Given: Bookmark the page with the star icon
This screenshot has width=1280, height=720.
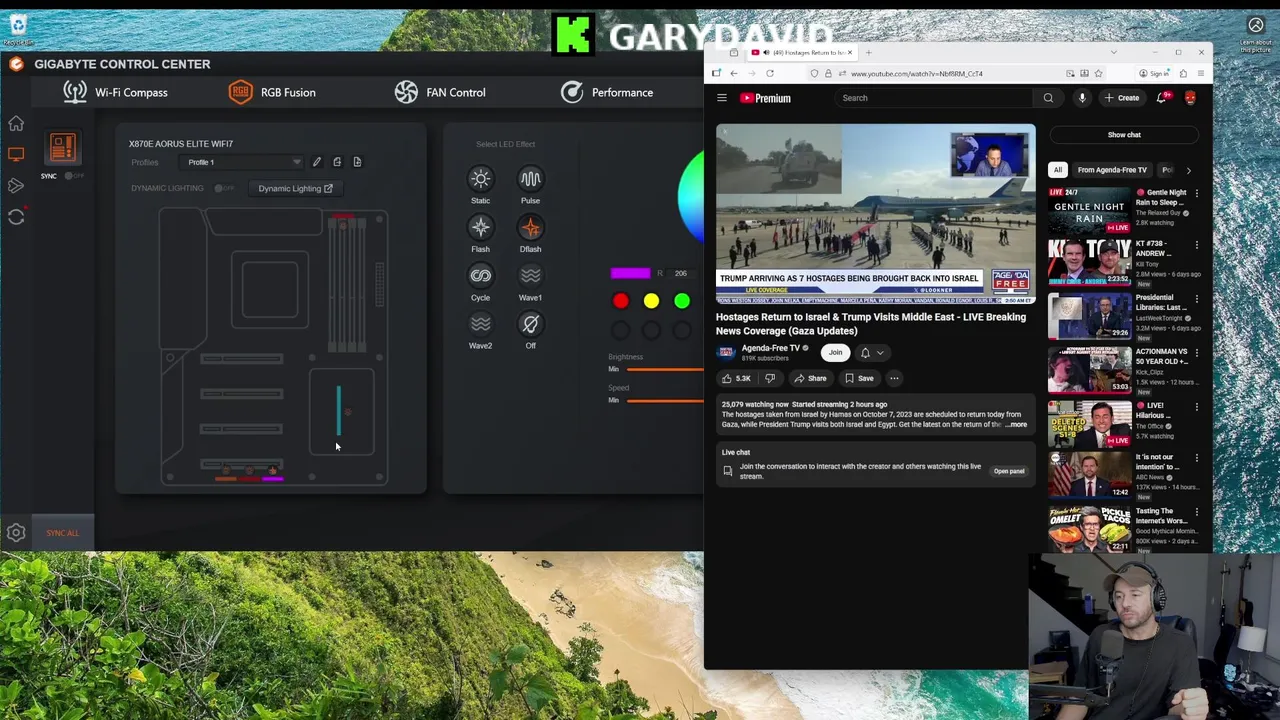Looking at the screenshot, I should (x=1098, y=73).
